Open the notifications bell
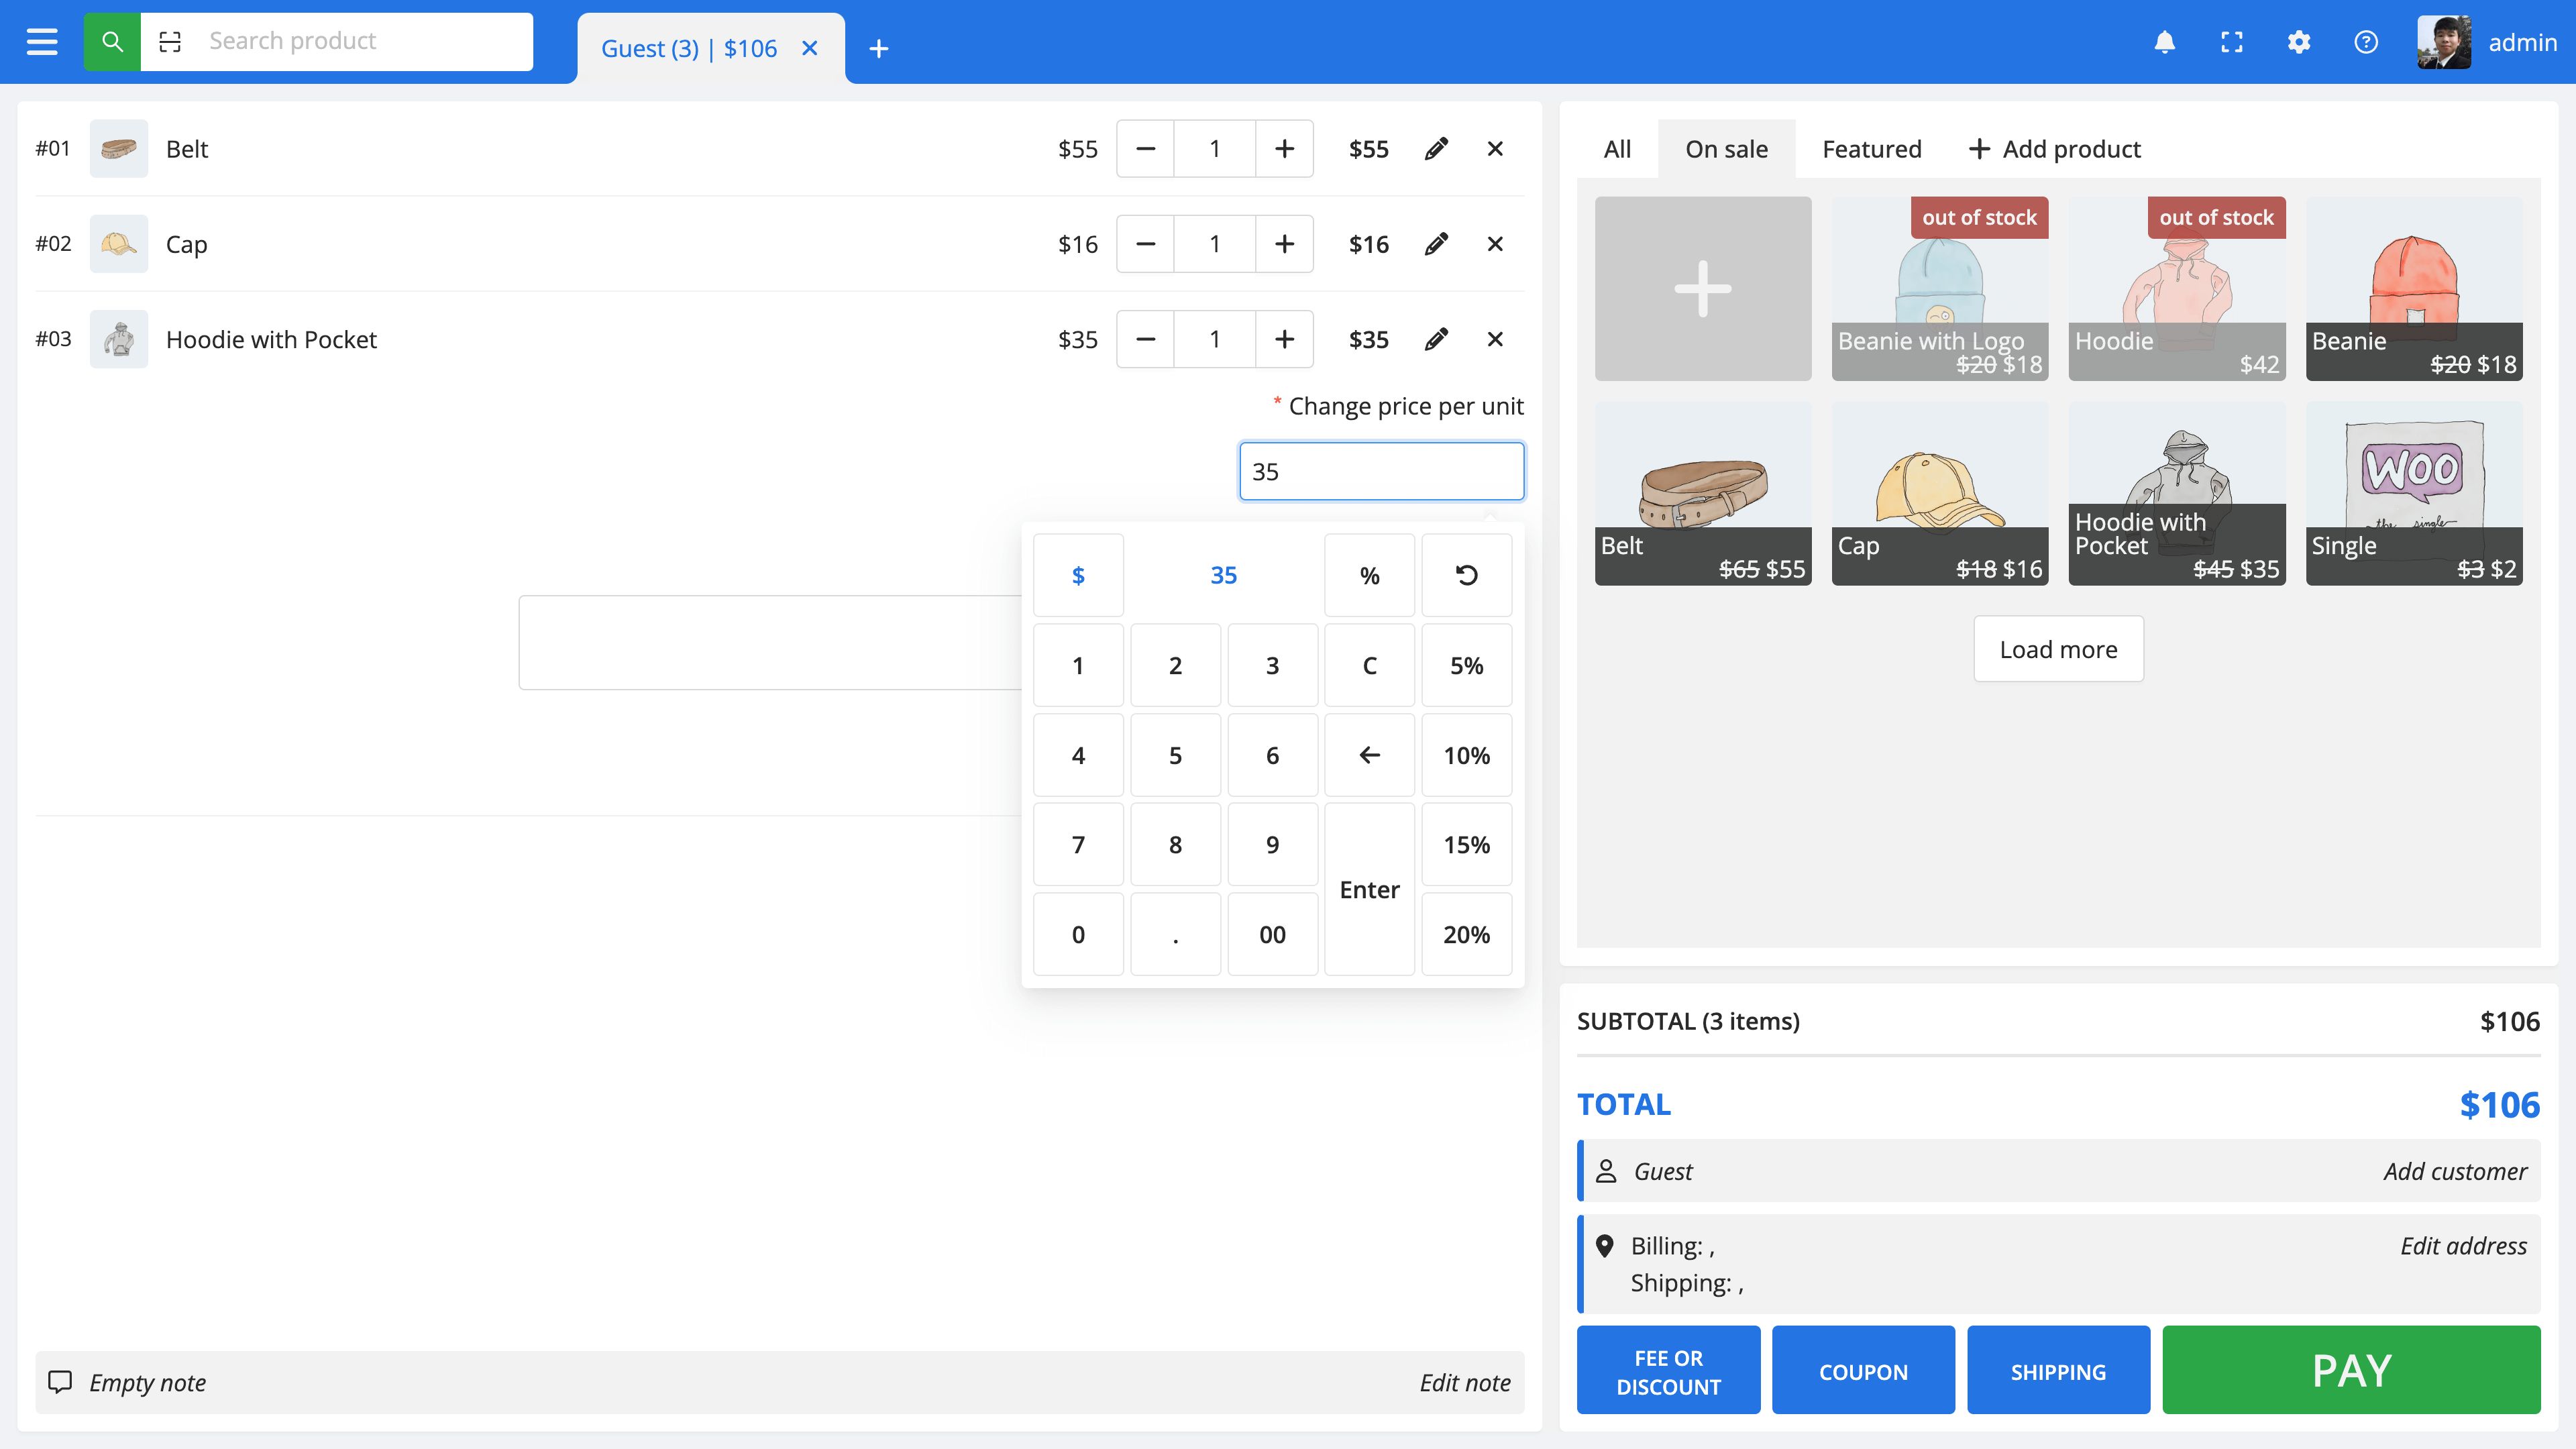Viewport: 2576px width, 1449px height. (x=2164, y=42)
